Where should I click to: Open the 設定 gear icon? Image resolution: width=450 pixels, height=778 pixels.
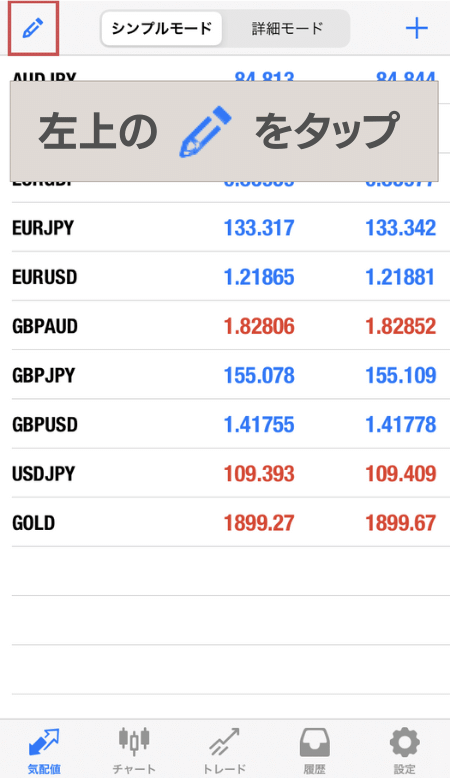point(404,742)
